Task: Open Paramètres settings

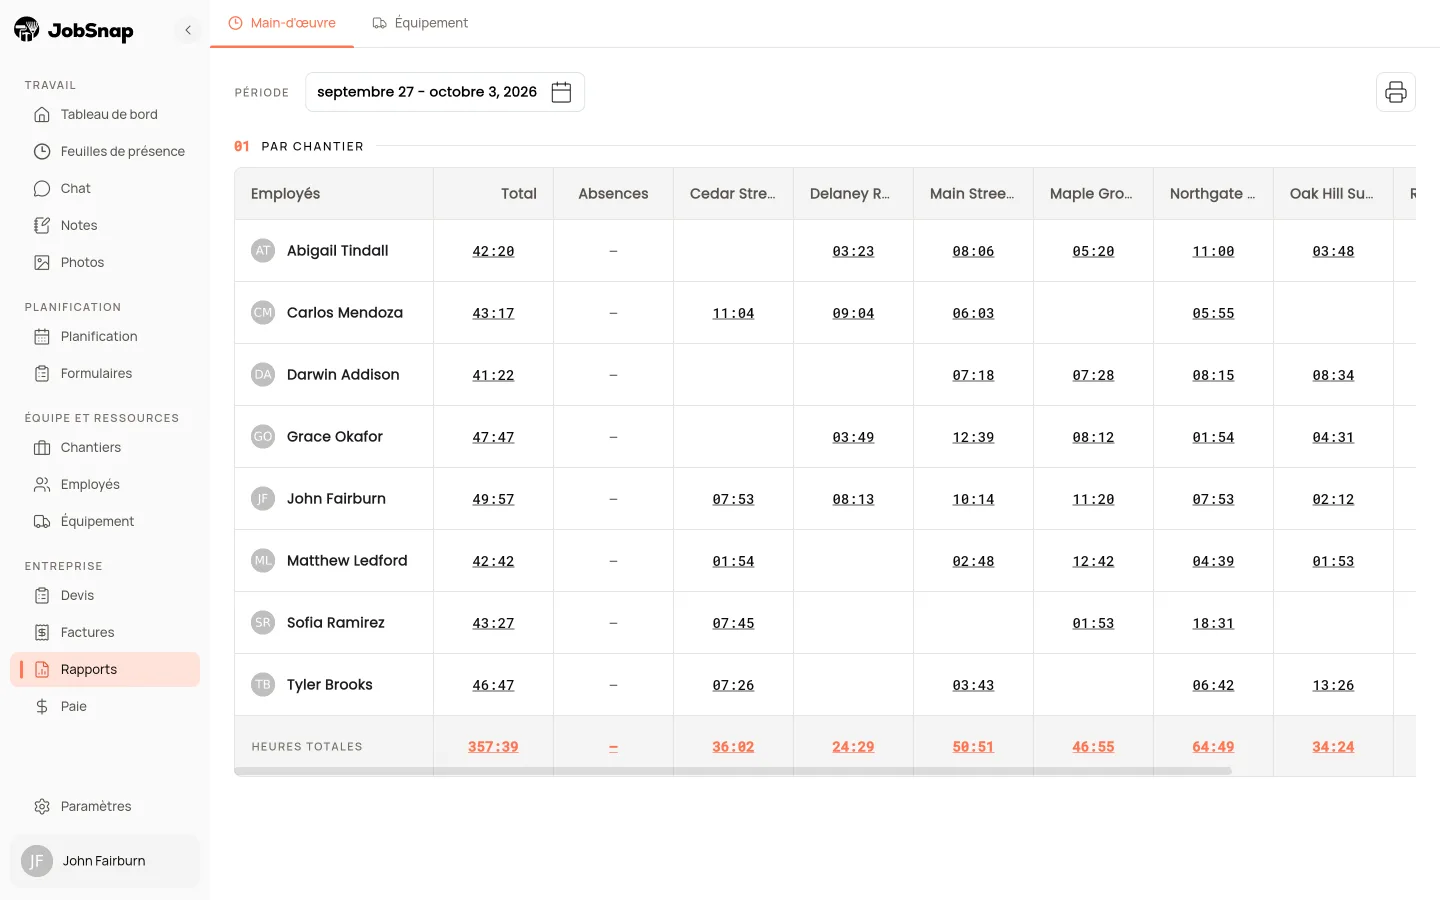Action: tap(105, 806)
